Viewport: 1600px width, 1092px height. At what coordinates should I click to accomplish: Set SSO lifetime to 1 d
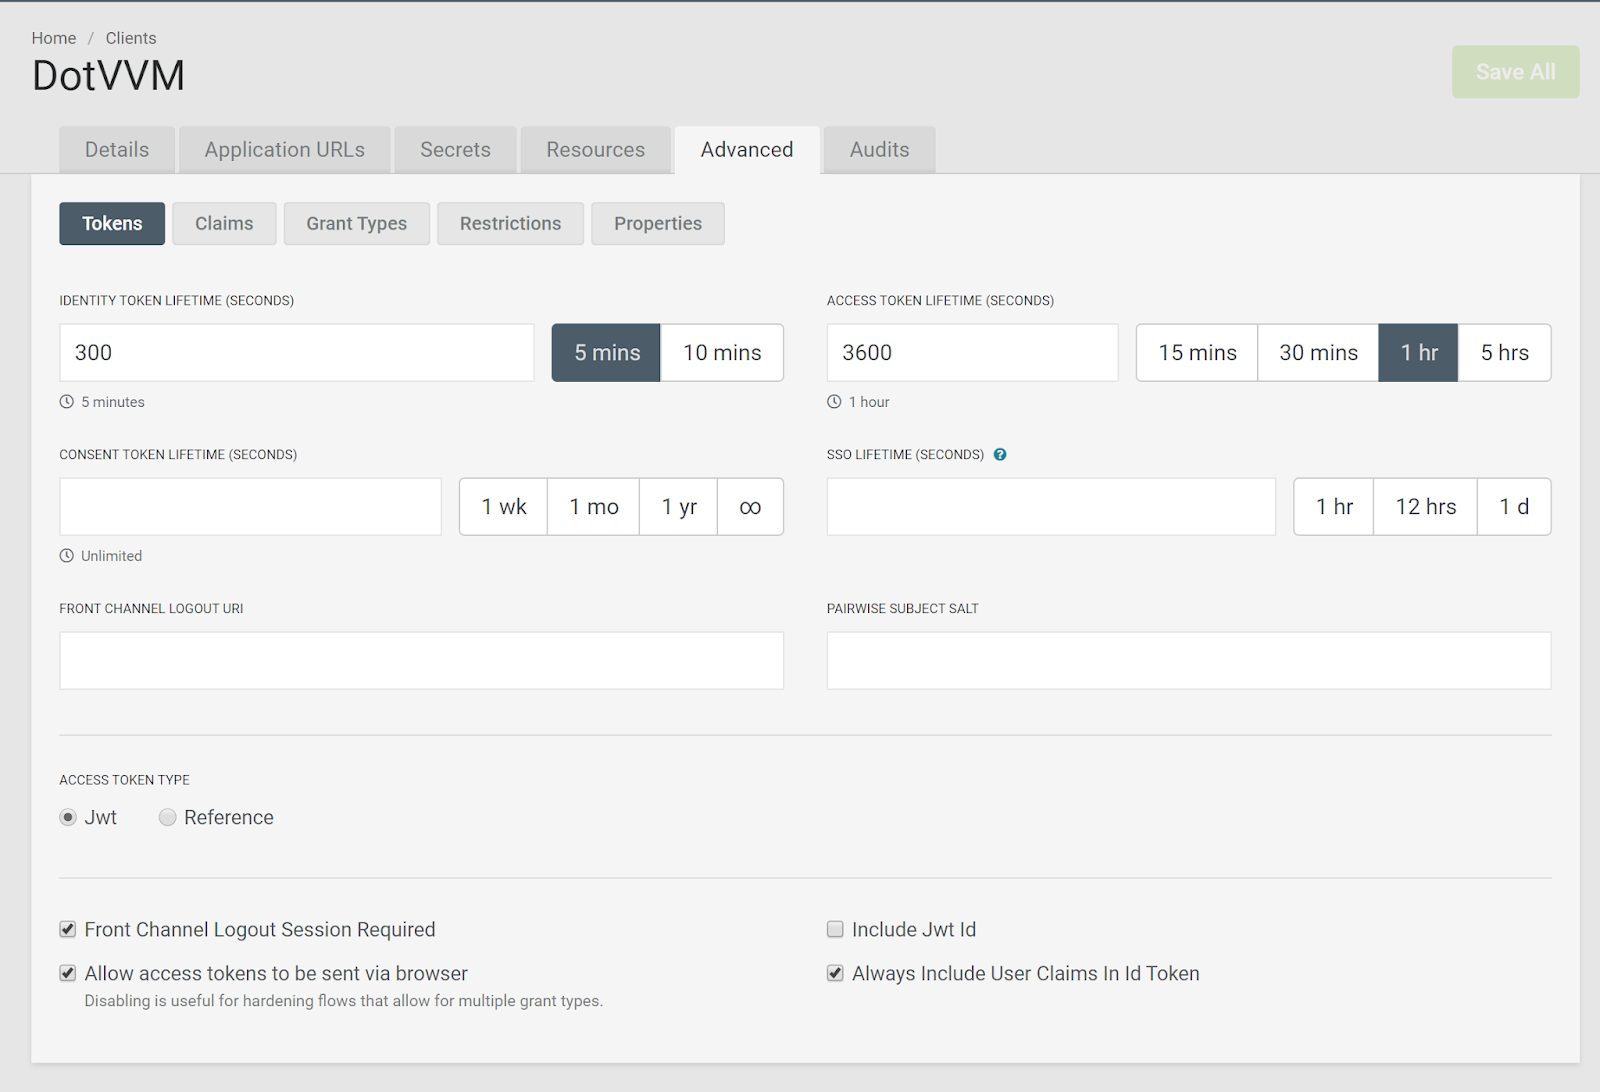1514,507
